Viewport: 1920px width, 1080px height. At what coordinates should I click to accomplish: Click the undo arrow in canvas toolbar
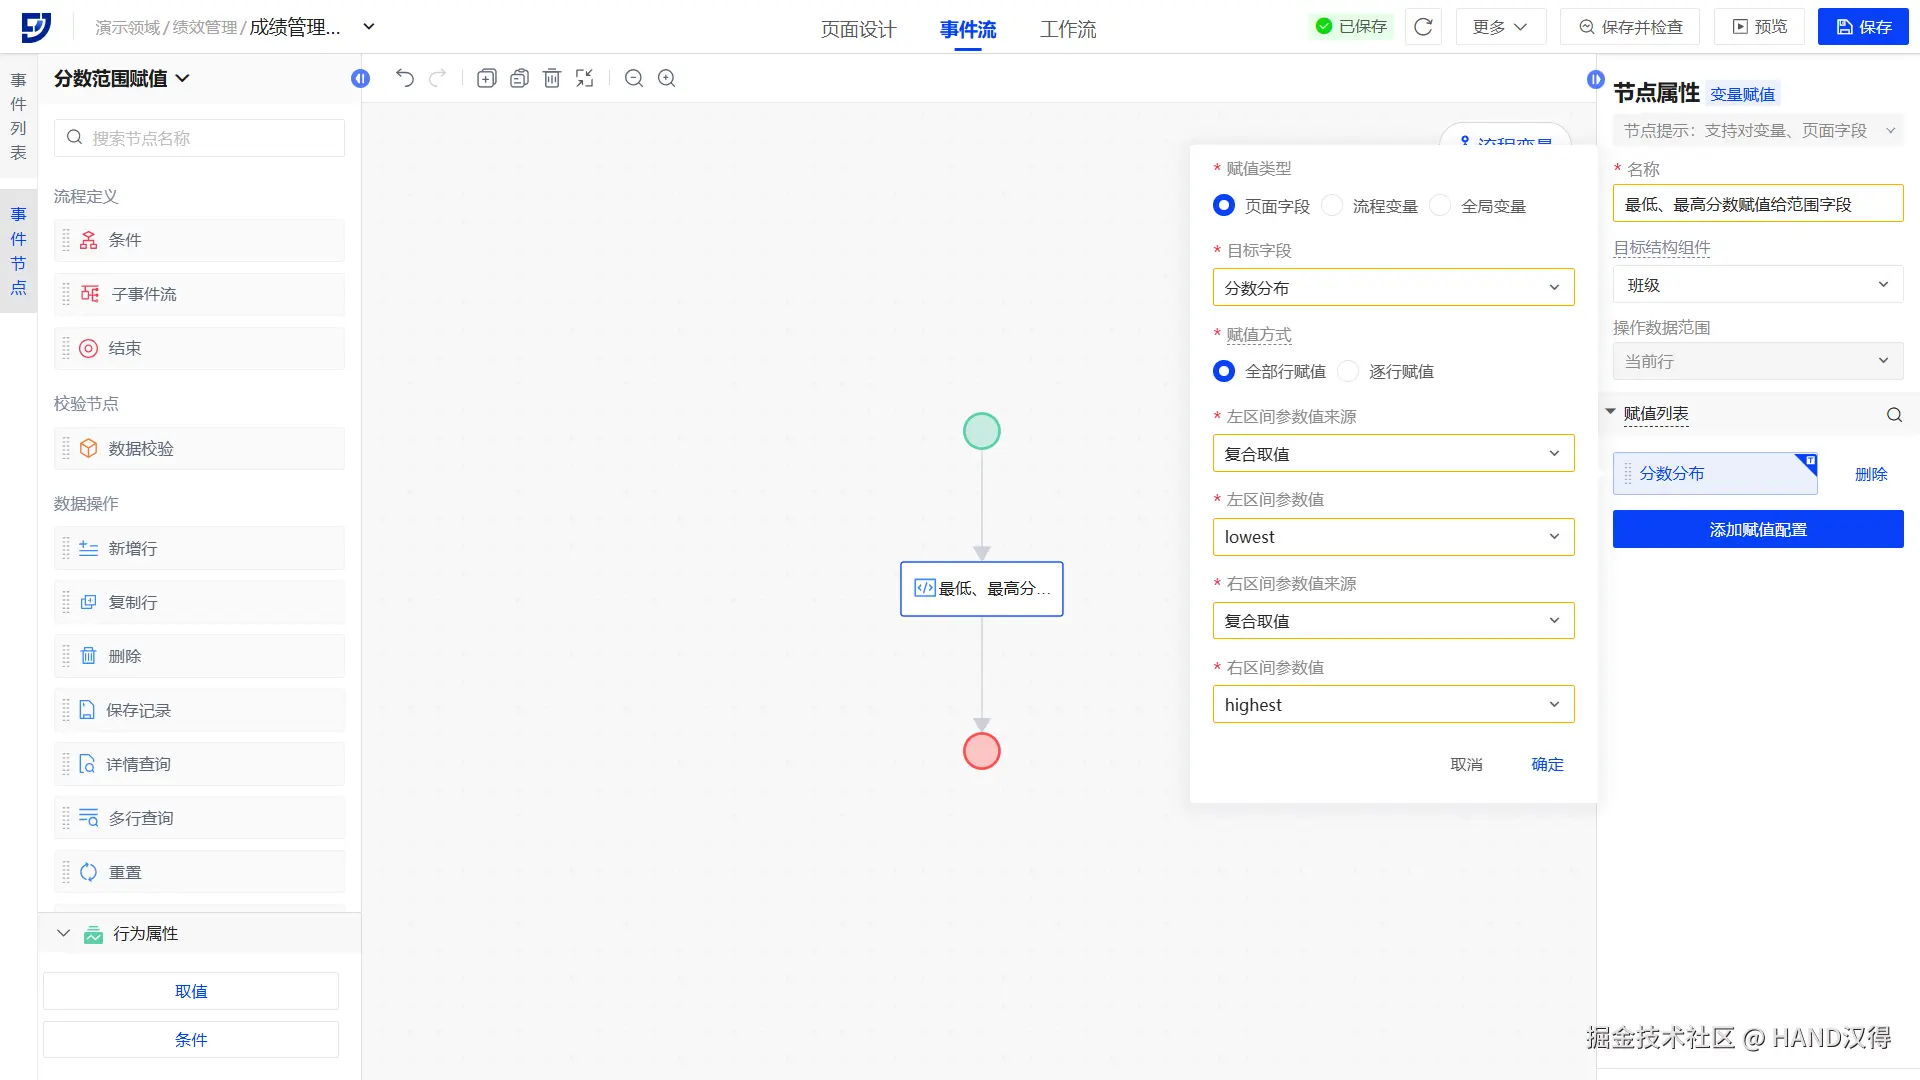click(404, 78)
